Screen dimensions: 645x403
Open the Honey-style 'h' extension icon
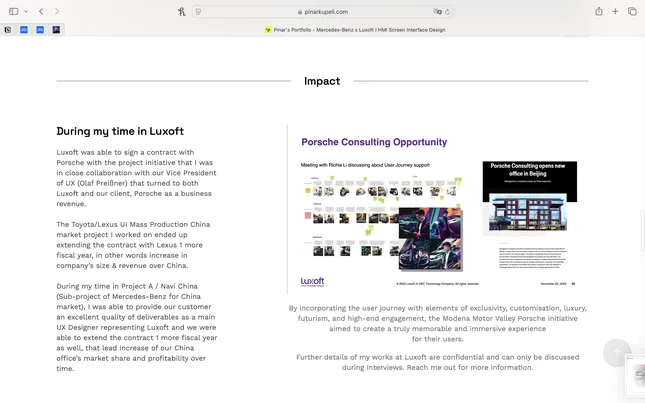(x=181, y=12)
